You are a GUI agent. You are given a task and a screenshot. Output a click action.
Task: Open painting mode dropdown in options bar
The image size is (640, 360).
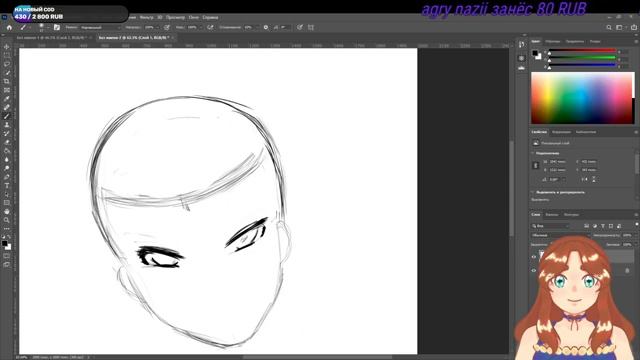coord(100,27)
